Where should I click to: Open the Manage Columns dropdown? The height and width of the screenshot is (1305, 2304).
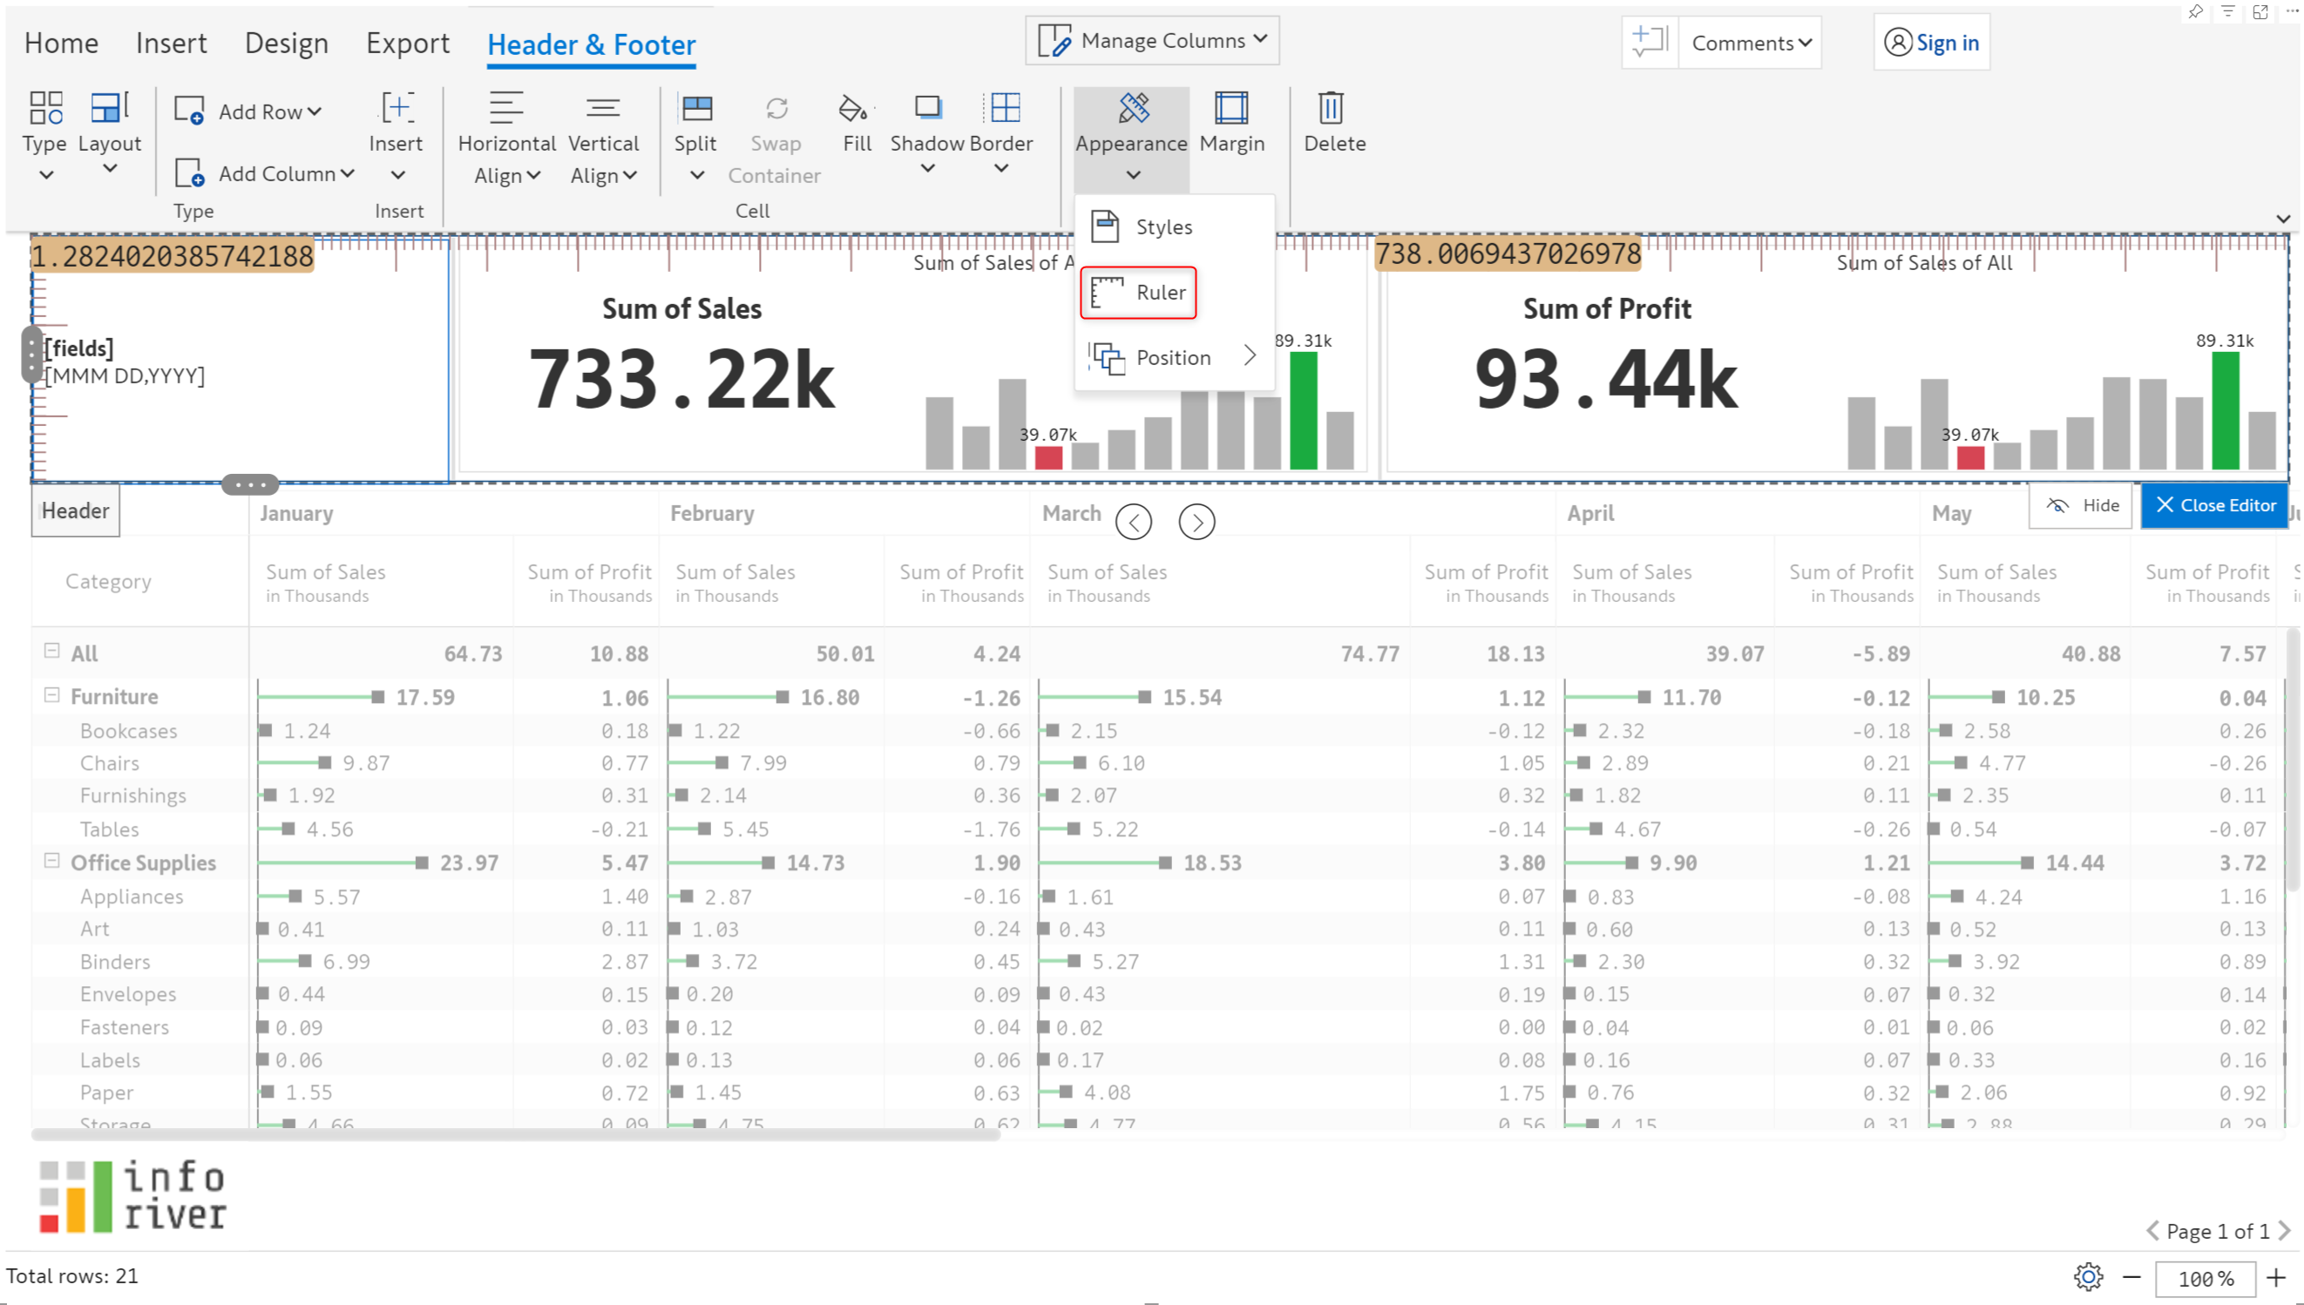(x=1152, y=41)
